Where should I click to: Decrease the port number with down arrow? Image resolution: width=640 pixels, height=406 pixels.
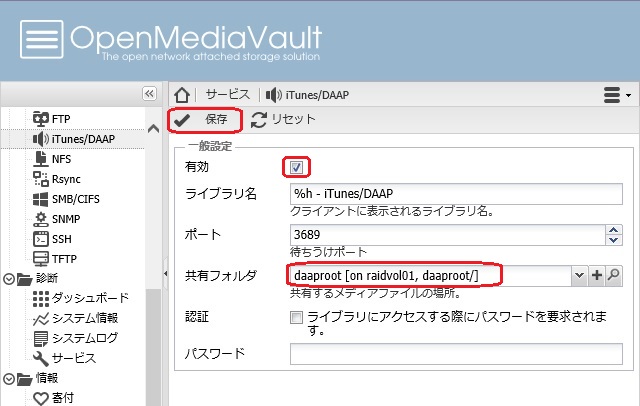pyautogui.click(x=613, y=240)
